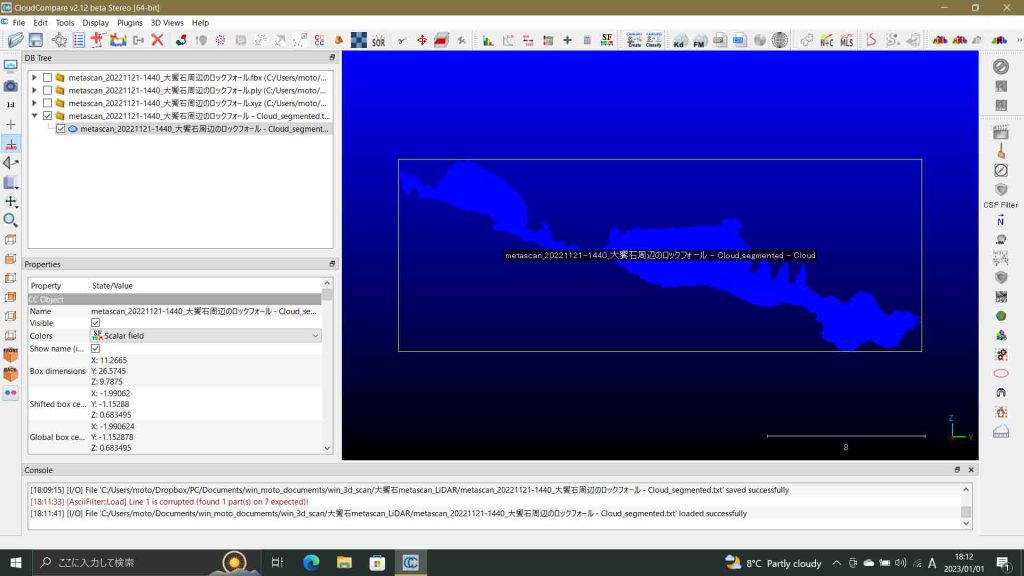The height and width of the screenshot is (576, 1024).
Task: Select the Cloud_segment cloud tree item
Action: (x=204, y=129)
